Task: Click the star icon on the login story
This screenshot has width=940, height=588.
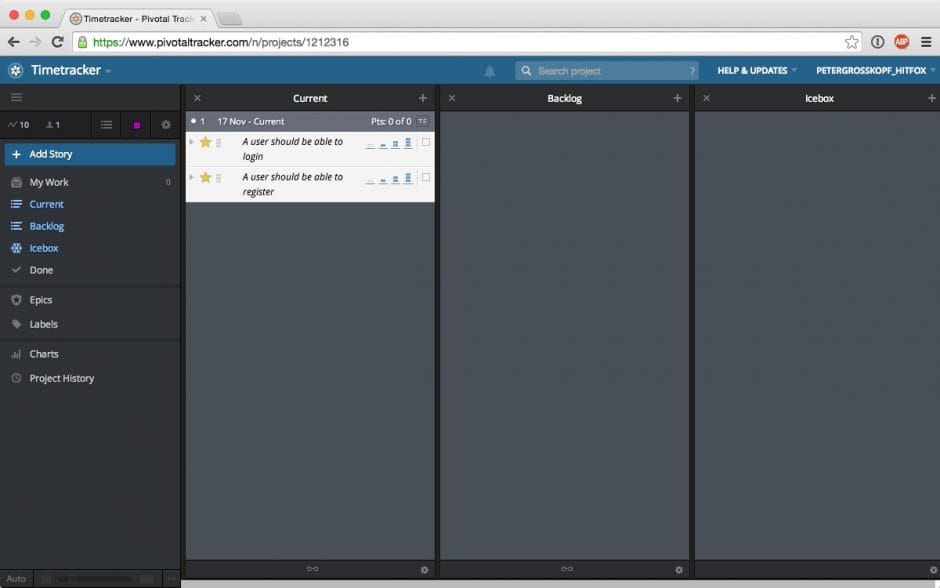Action: (205, 143)
